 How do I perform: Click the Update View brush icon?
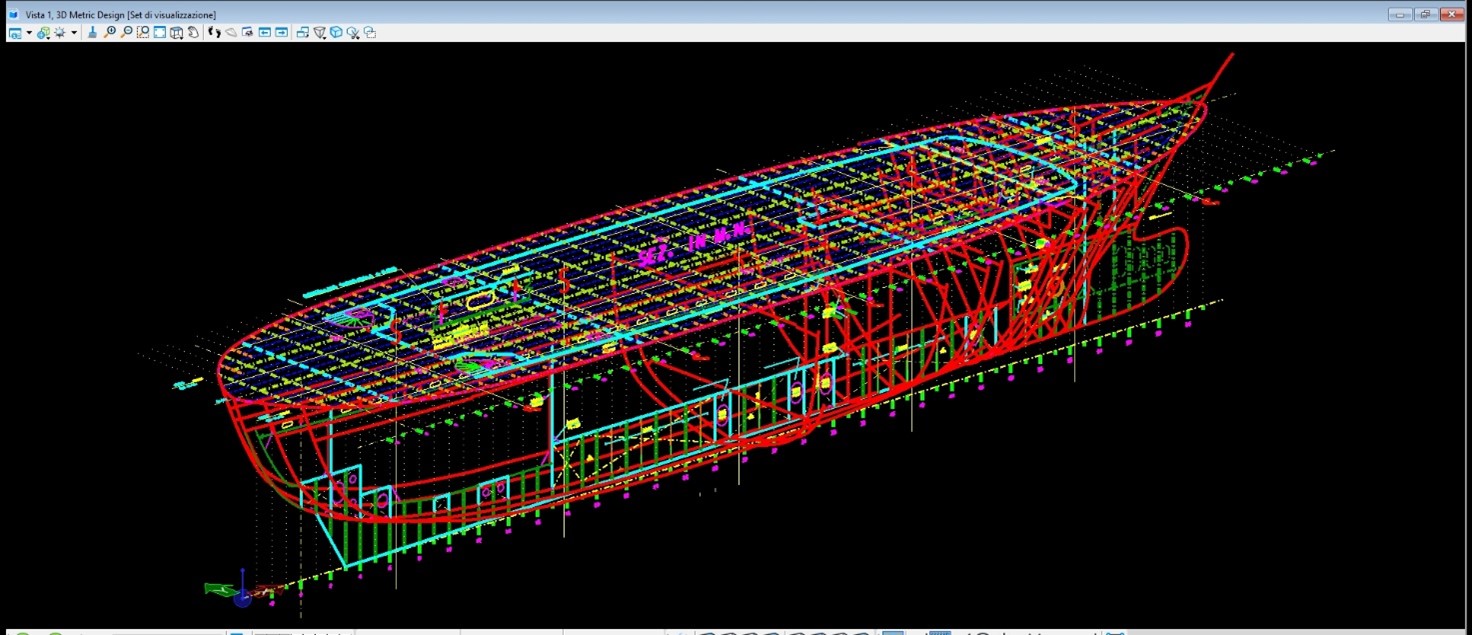93,33
